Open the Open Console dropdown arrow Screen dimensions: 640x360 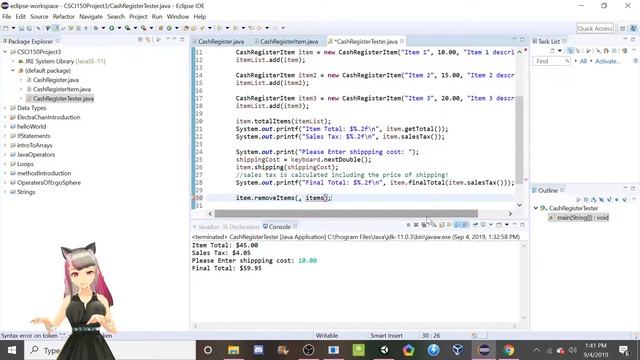coord(507,224)
